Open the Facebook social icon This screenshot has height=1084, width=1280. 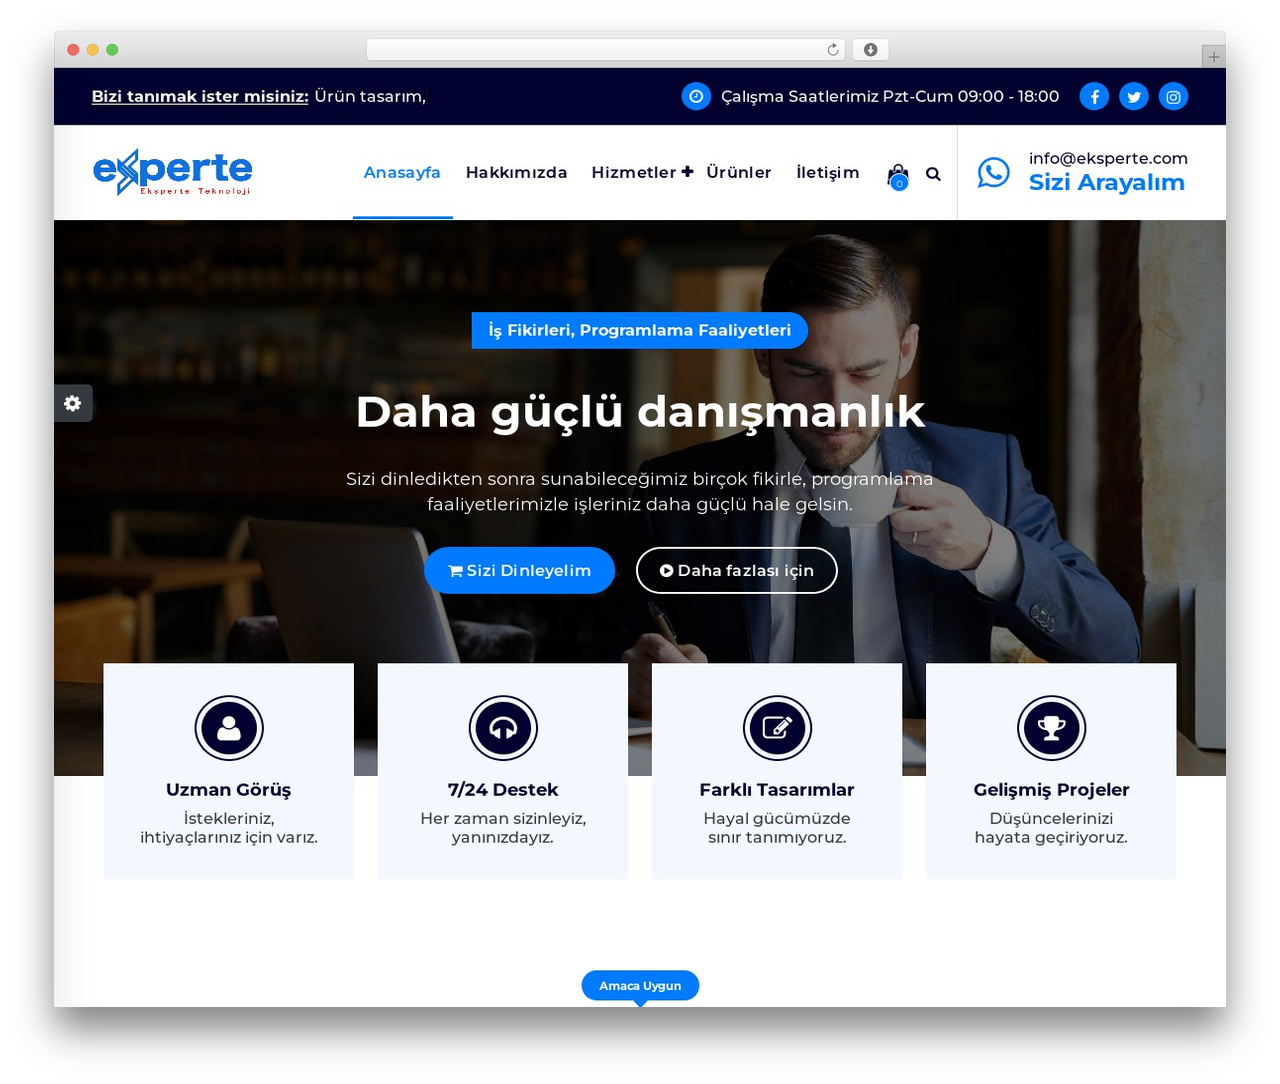(x=1094, y=96)
